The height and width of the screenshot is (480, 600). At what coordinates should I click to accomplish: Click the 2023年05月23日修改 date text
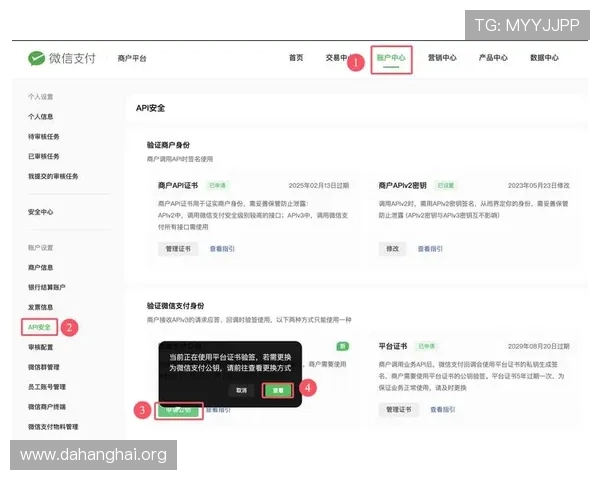coord(538,186)
